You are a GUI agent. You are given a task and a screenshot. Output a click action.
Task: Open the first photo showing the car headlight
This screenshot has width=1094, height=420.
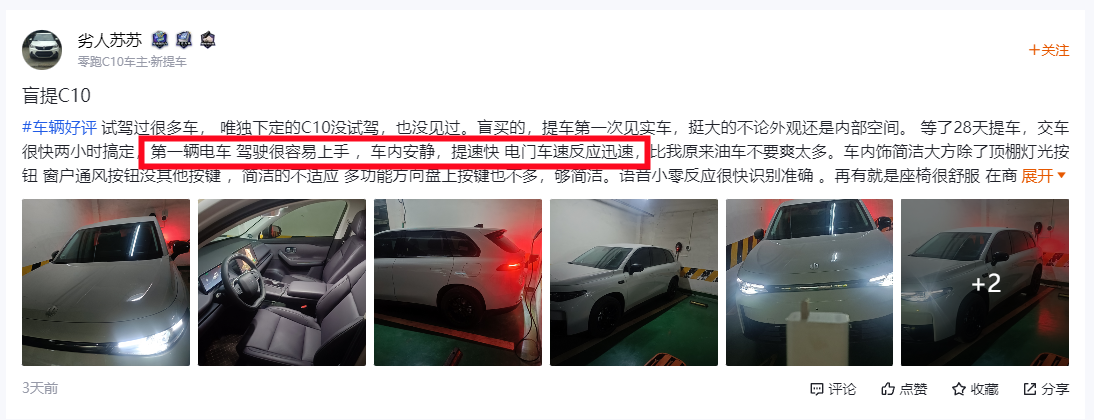(x=106, y=283)
